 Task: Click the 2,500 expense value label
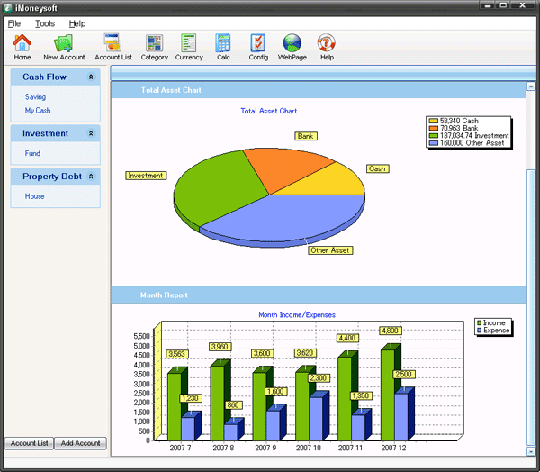pyautogui.click(x=404, y=374)
